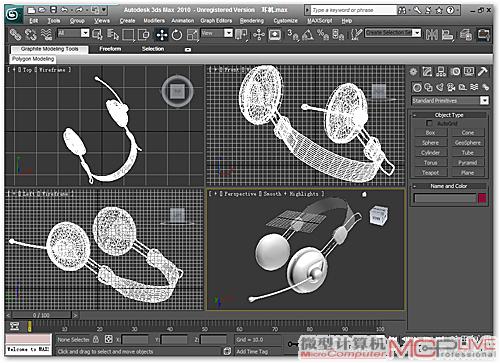Toggle the Selection Lock icon

pos(96,340)
